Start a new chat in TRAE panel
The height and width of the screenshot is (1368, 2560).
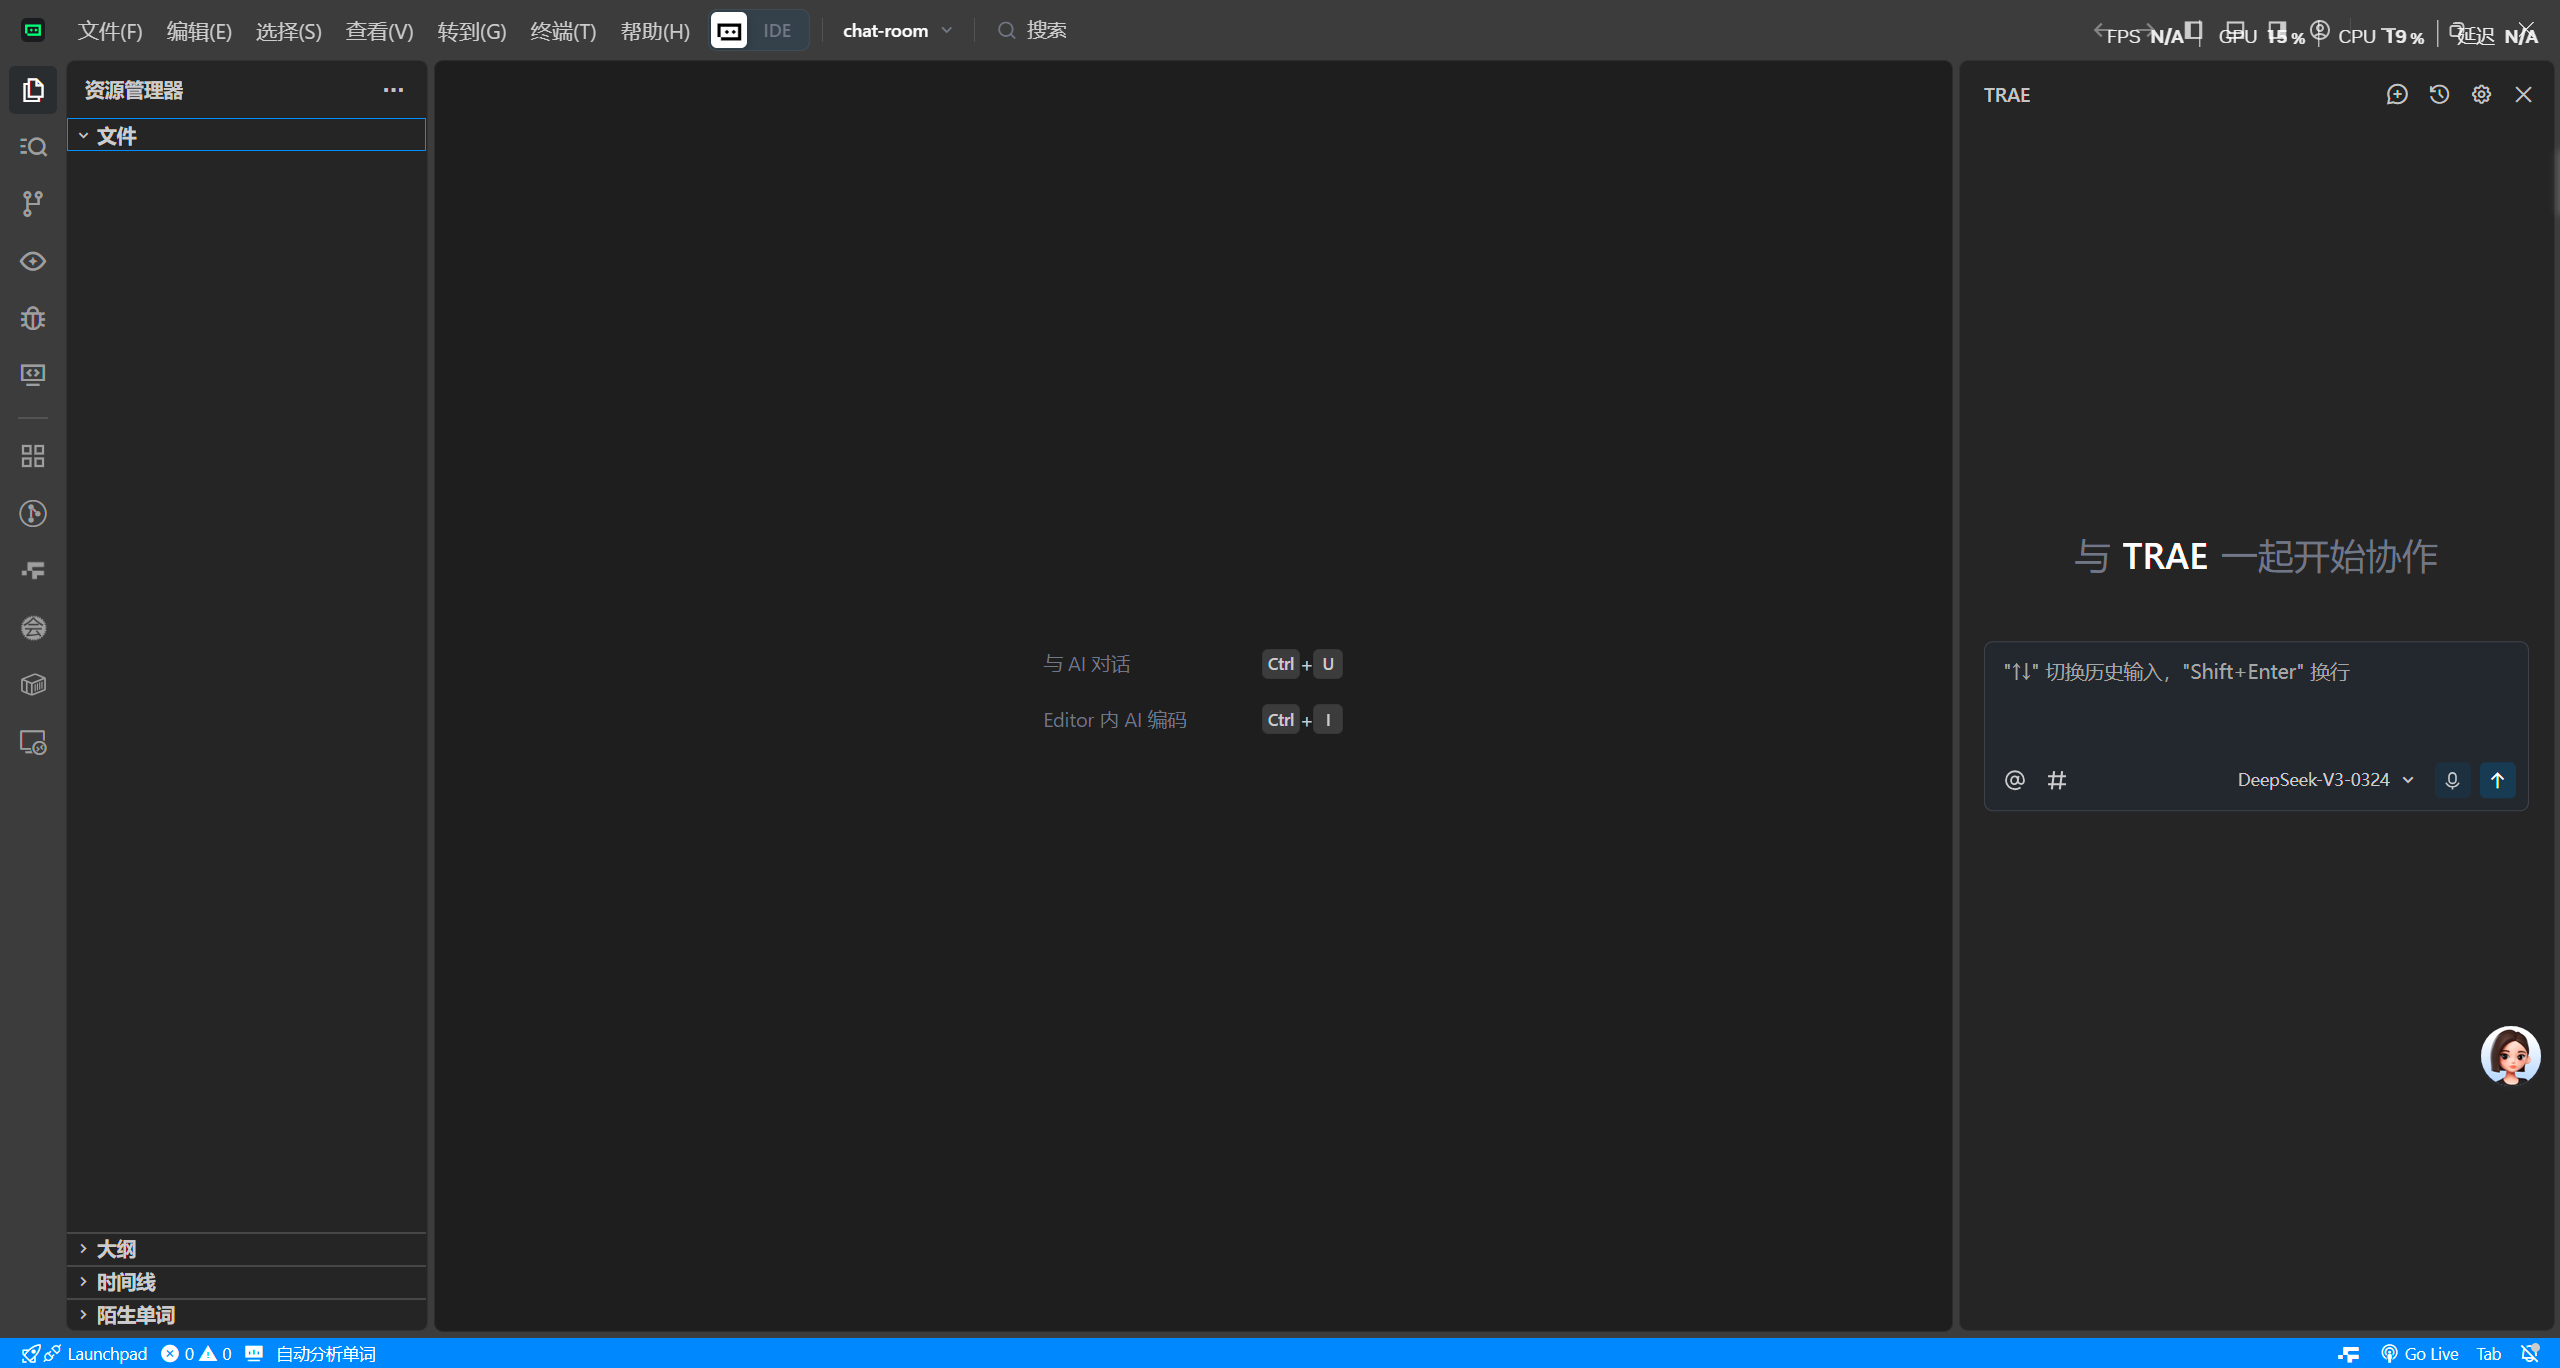tap(2397, 94)
